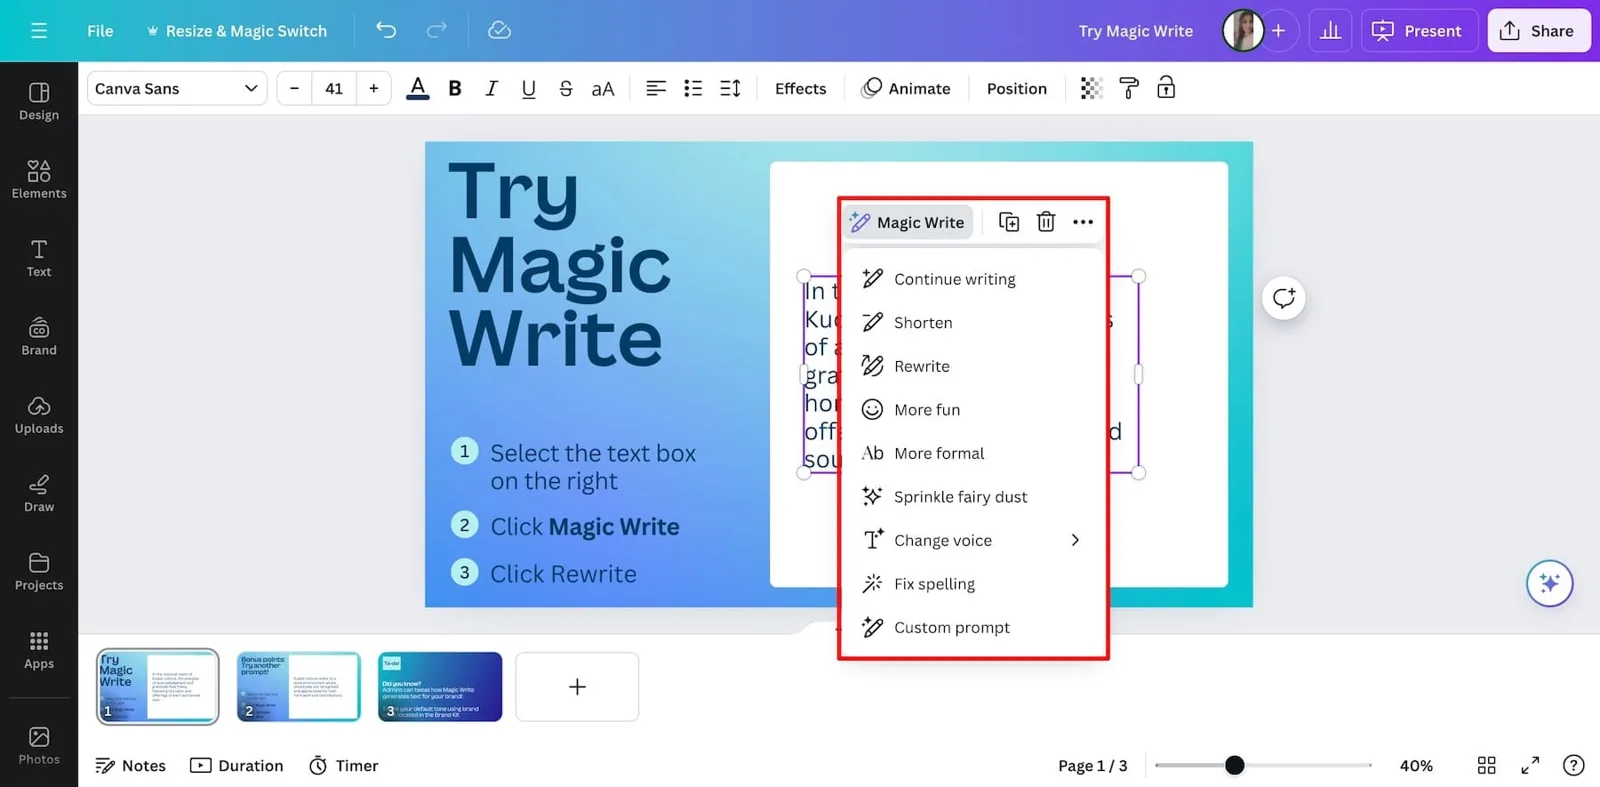1600x787 pixels.
Task: Open the Magic Write dropdown button
Action: coord(908,222)
